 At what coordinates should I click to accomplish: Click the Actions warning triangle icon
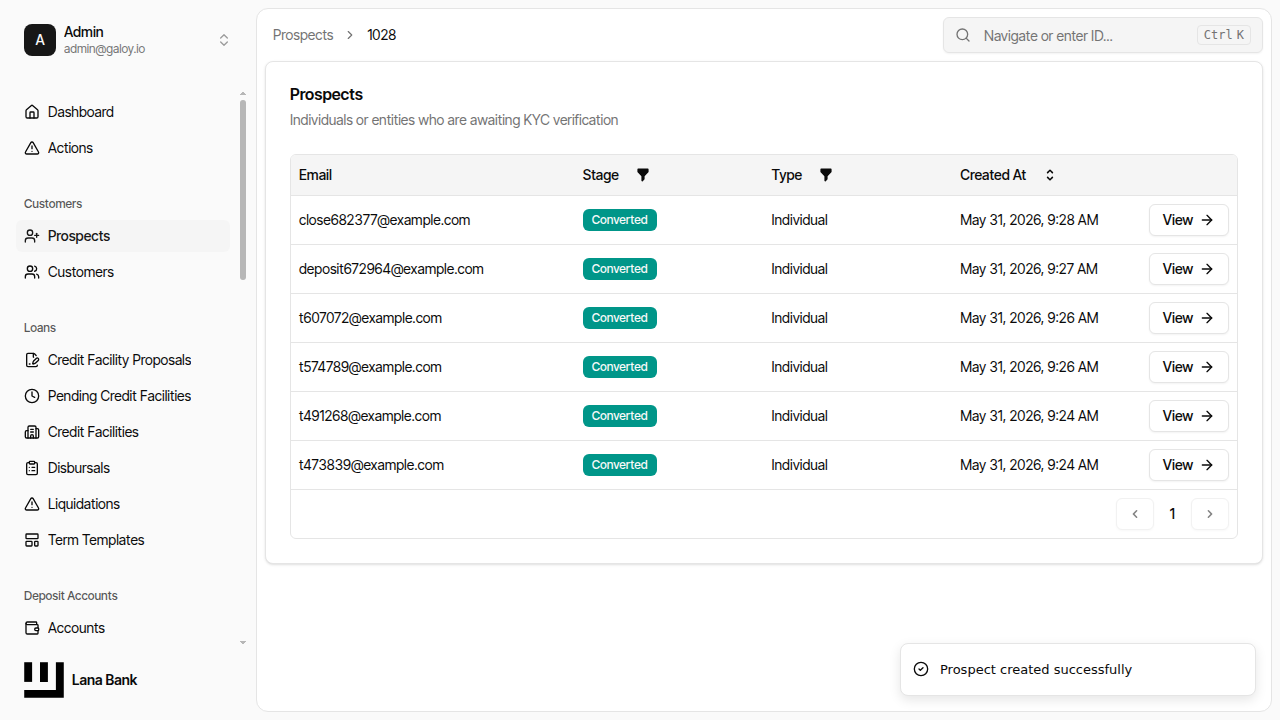pos(32,148)
